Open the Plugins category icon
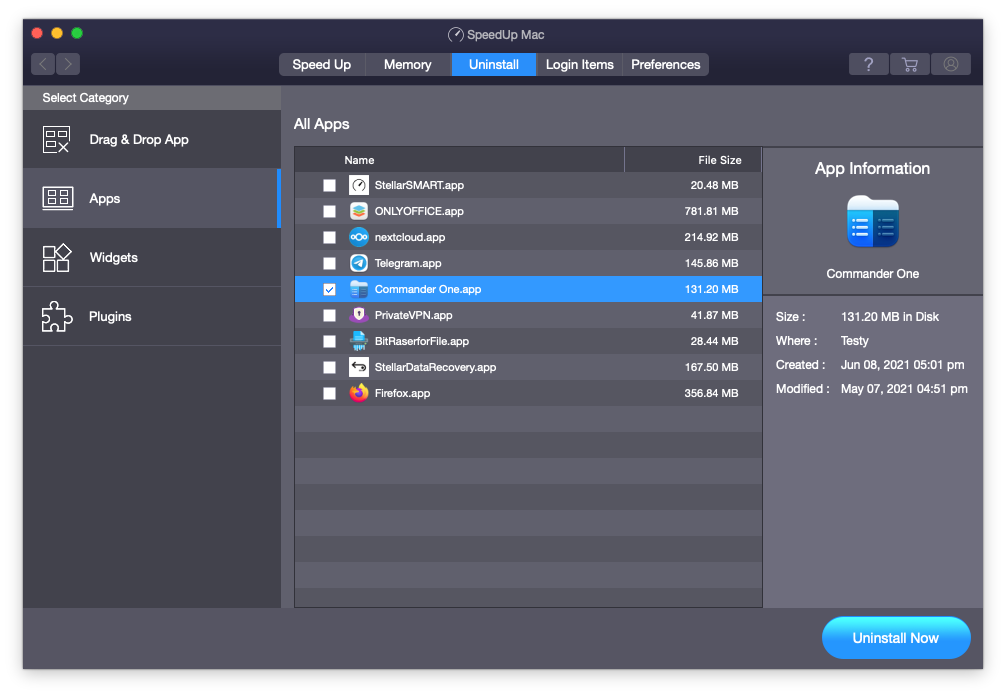Screen dimensions: 1006x696 pos(57,316)
